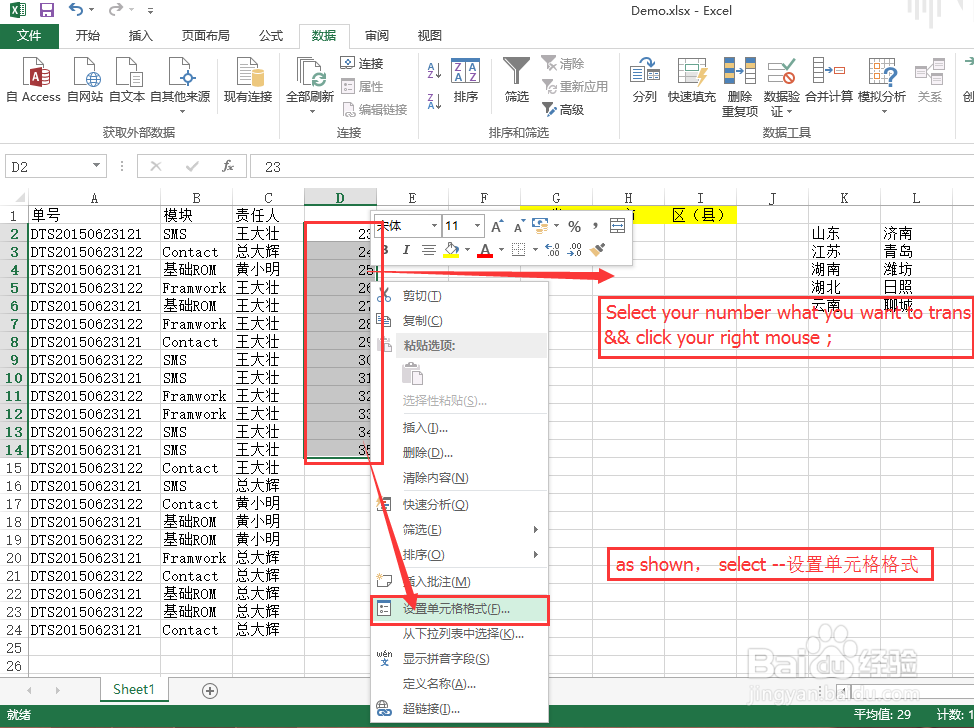Image resolution: width=974 pixels, height=728 pixels.
Task: Choose Delete in the context menu
Action: tap(460, 452)
